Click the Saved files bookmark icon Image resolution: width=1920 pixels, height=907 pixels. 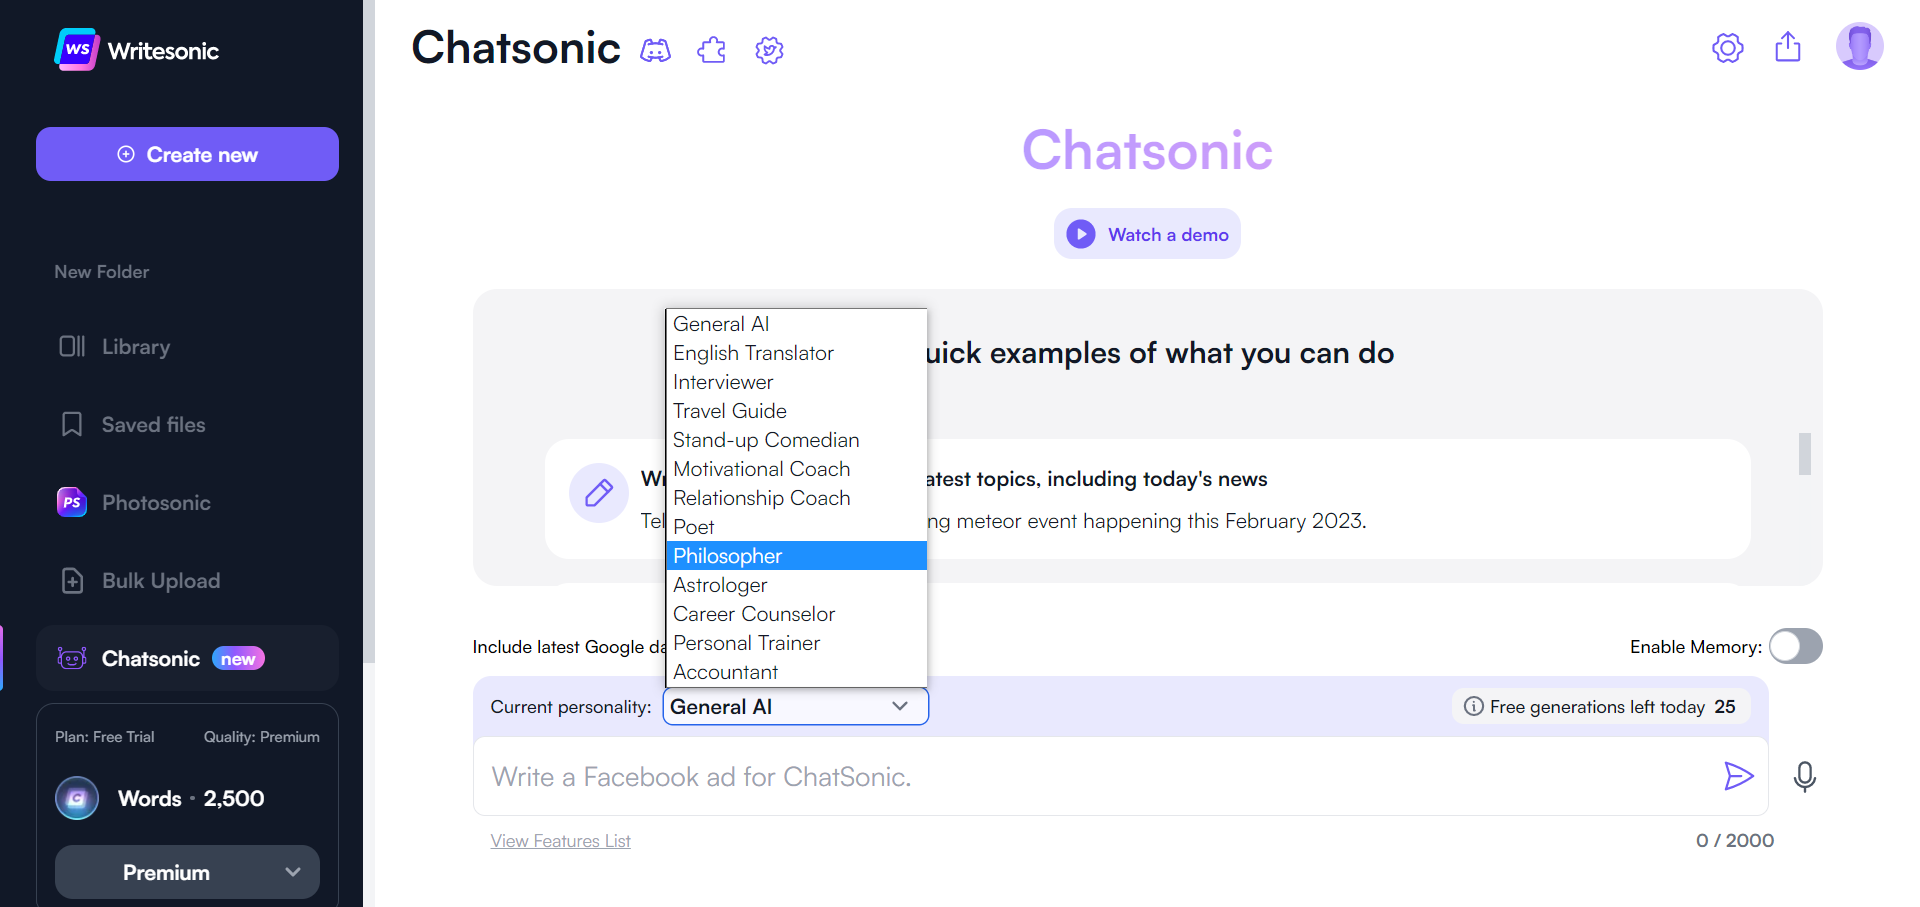(x=72, y=424)
